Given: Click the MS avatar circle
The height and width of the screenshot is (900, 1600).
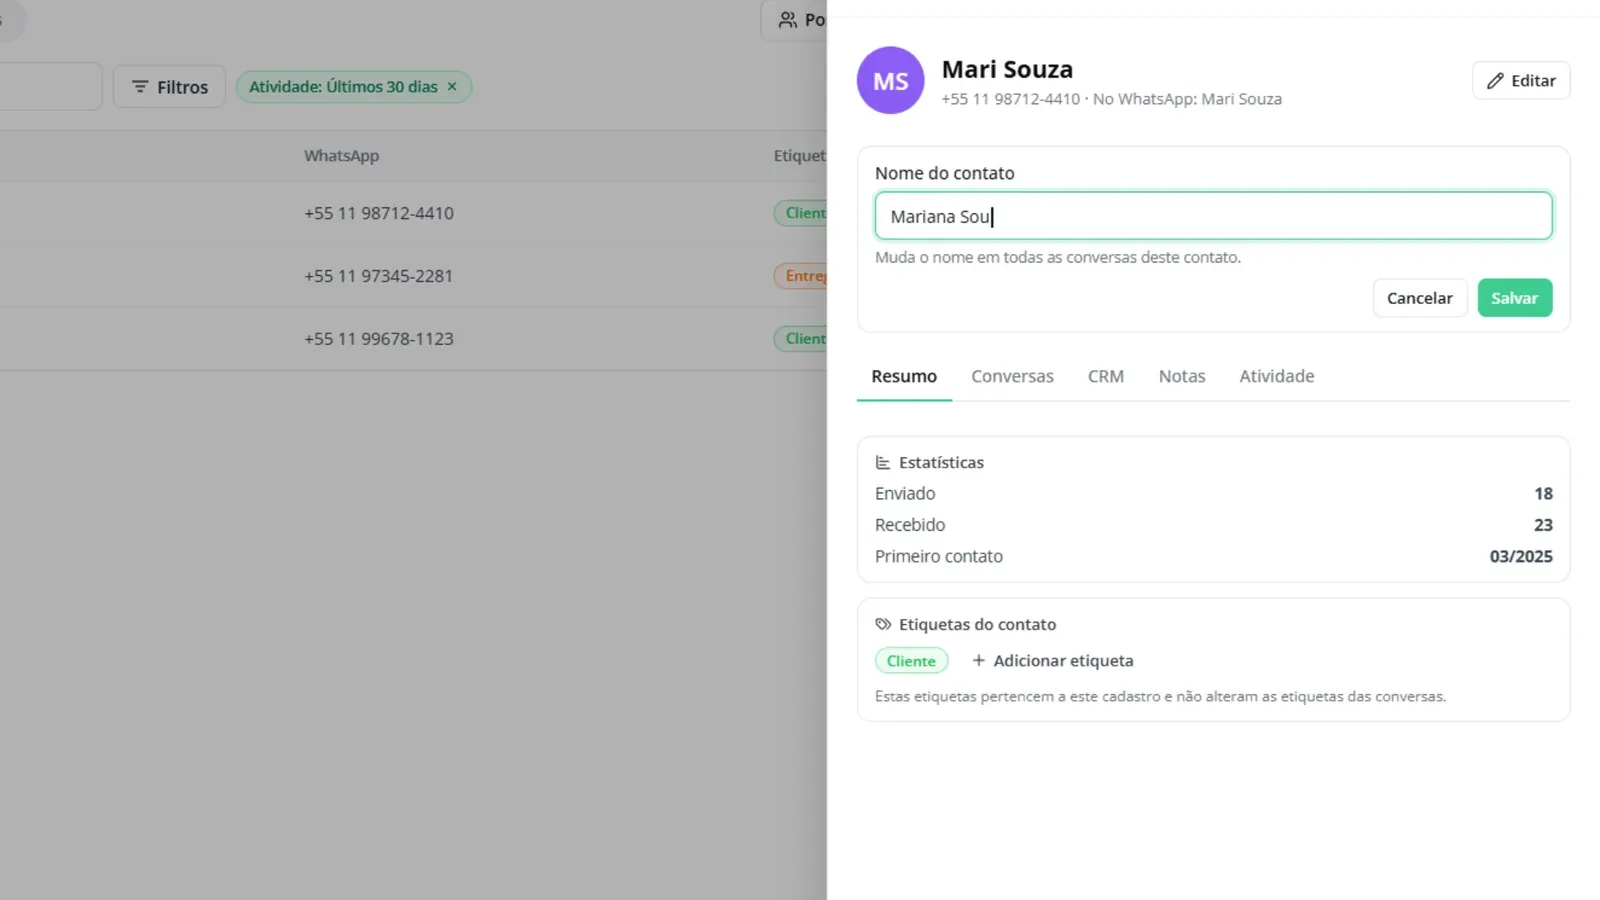Looking at the screenshot, I should pos(890,80).
